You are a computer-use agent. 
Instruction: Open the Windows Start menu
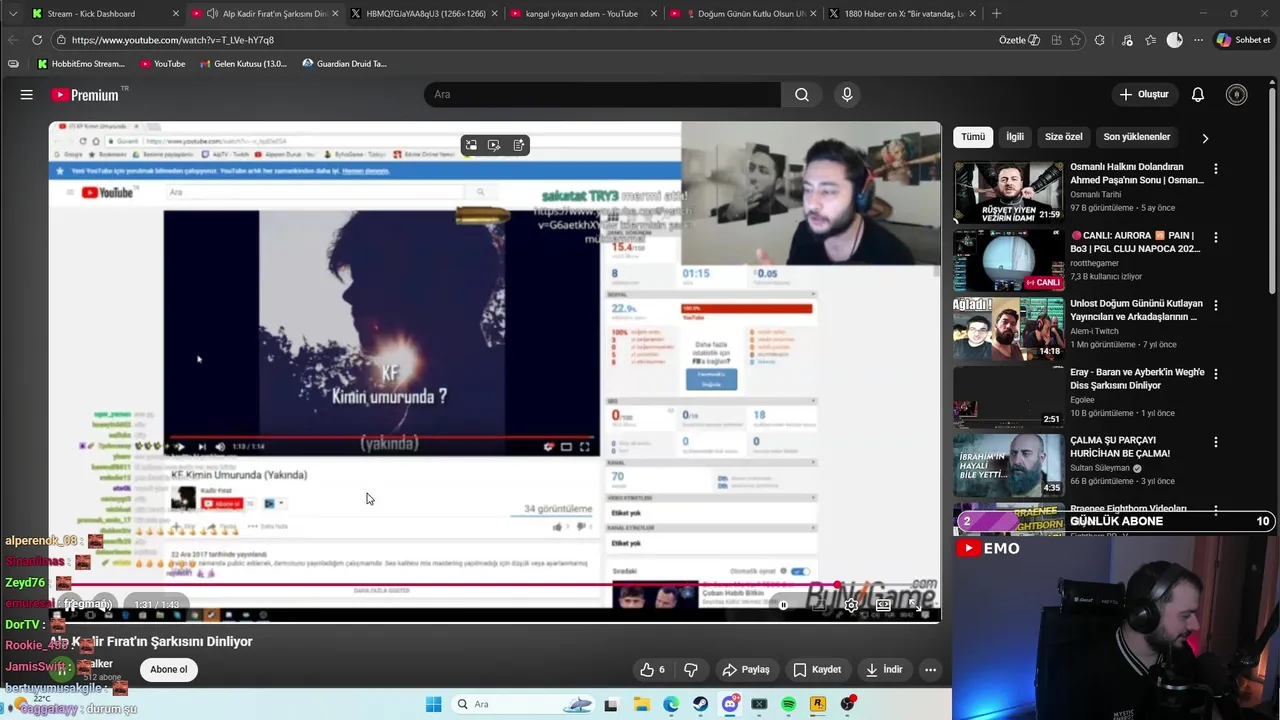coord(433,704)
